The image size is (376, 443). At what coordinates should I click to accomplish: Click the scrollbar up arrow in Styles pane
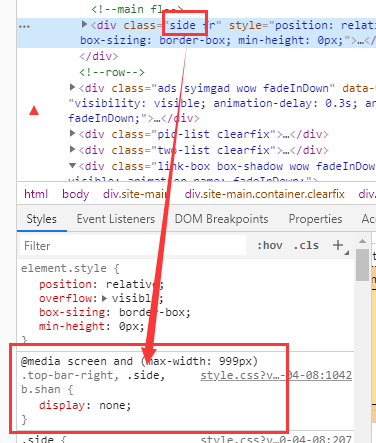(362, 241)
